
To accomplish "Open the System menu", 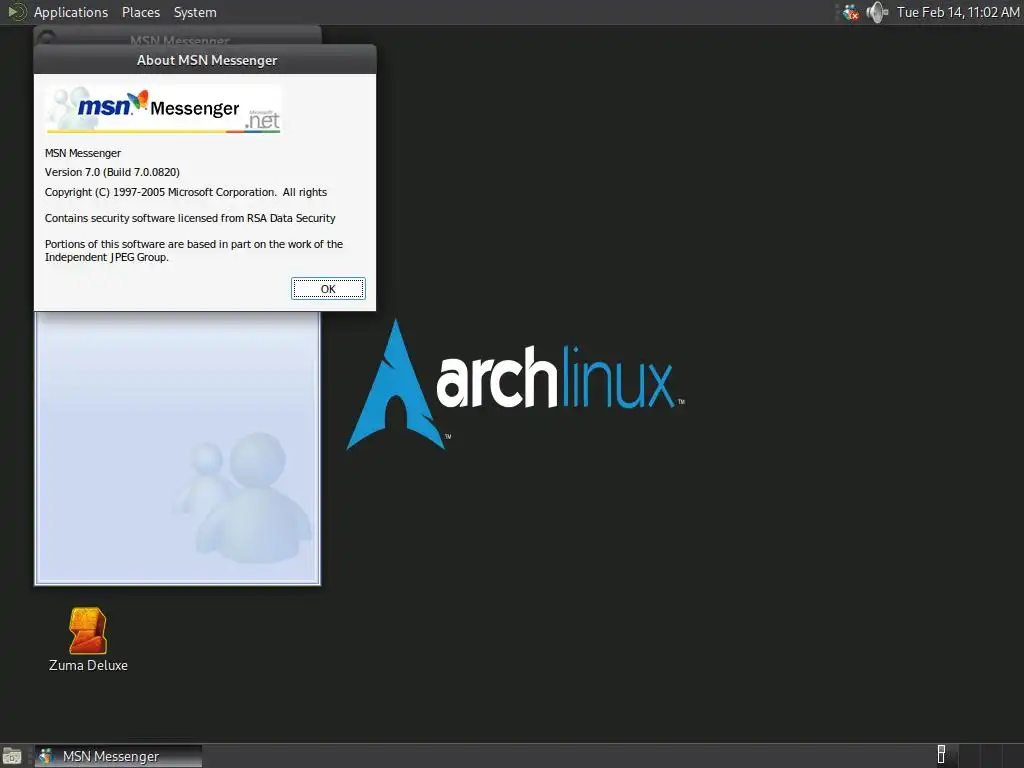I will tap(195, 12).
